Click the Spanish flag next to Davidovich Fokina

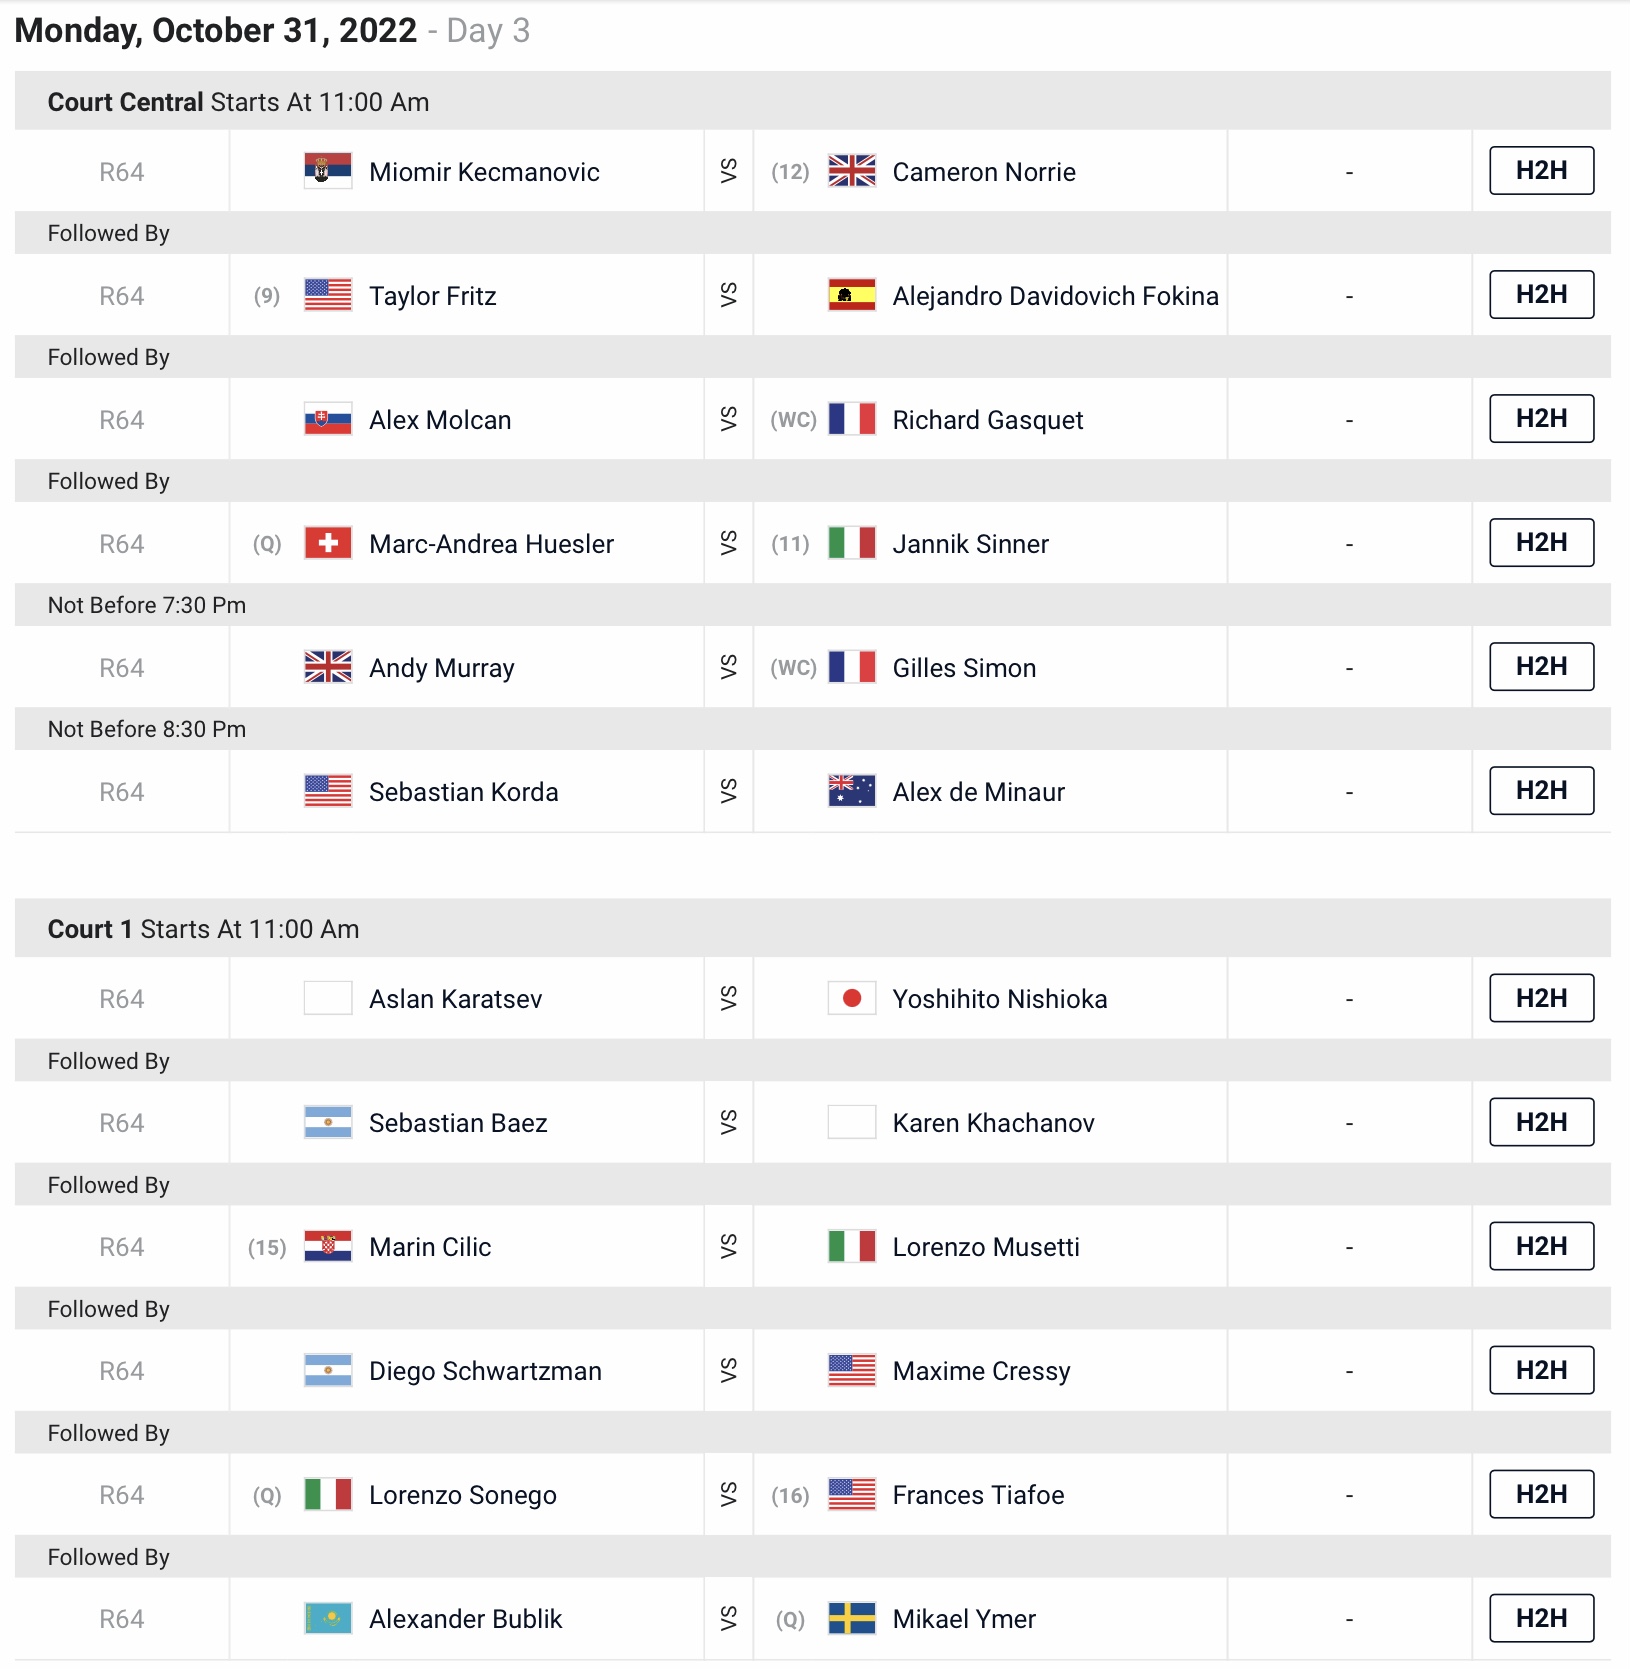(x=852, y=295)
